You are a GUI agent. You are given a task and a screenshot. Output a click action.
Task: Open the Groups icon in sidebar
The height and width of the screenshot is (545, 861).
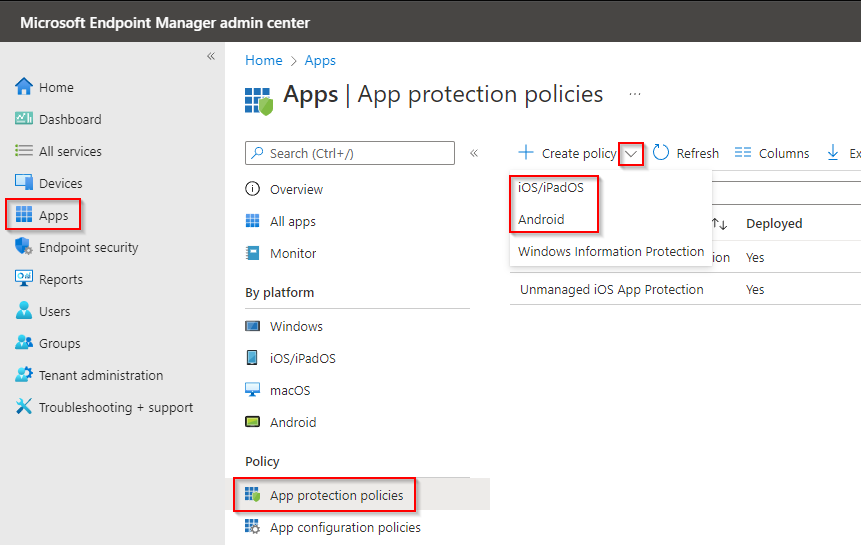tap(25, 343)
